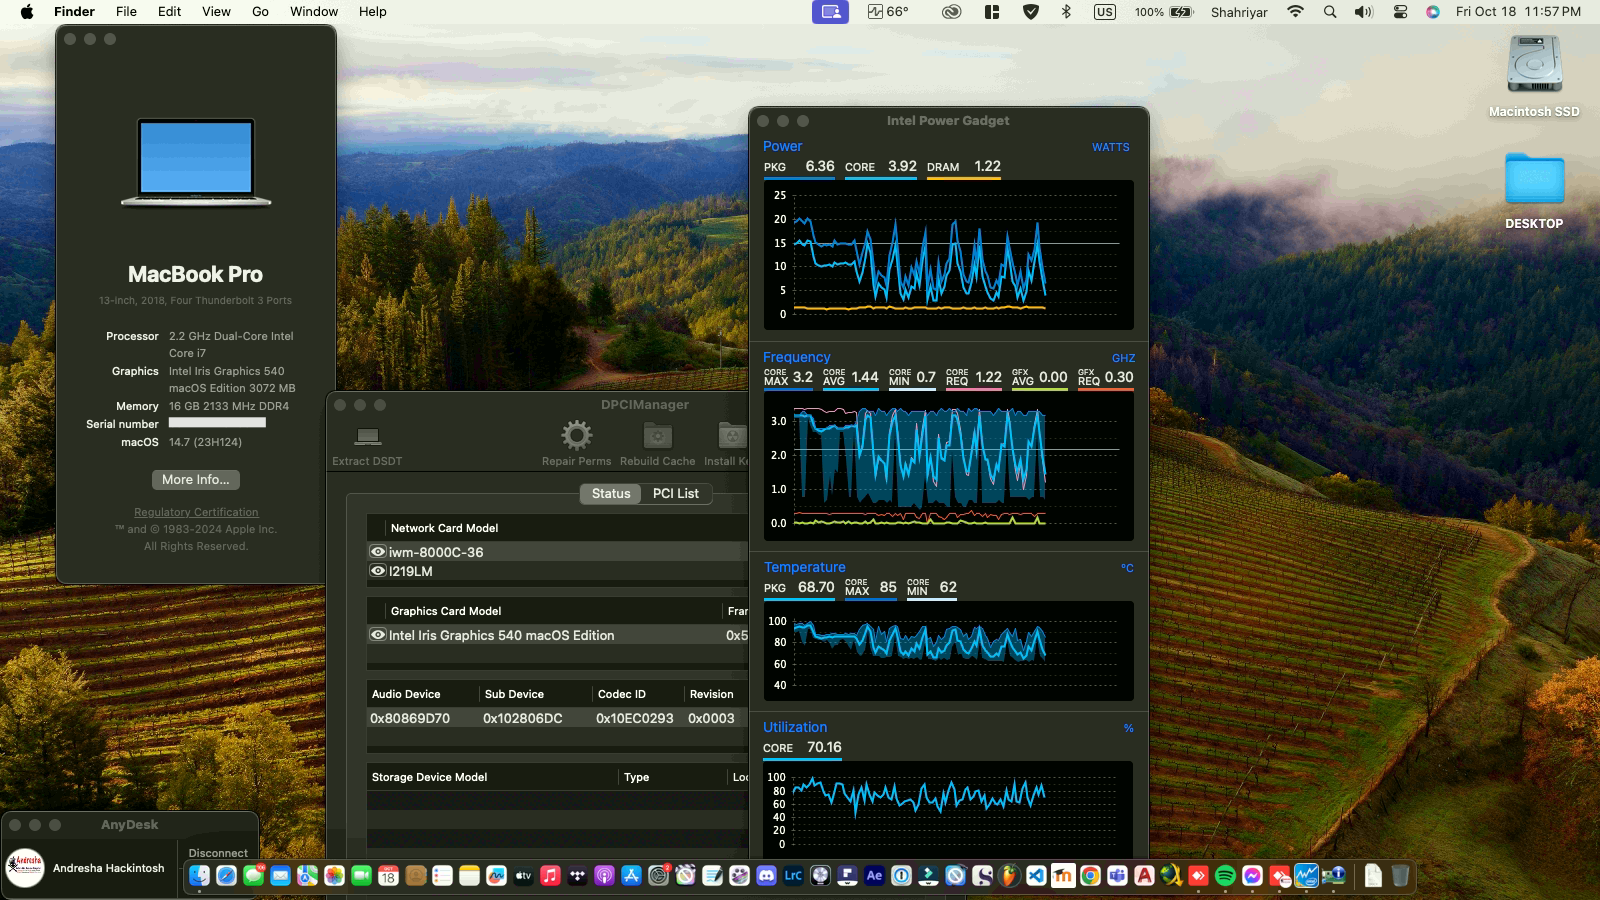Click the Frequency graph in Intel Power Gadget
The image size is (1600, 900).
coord(948,466)
